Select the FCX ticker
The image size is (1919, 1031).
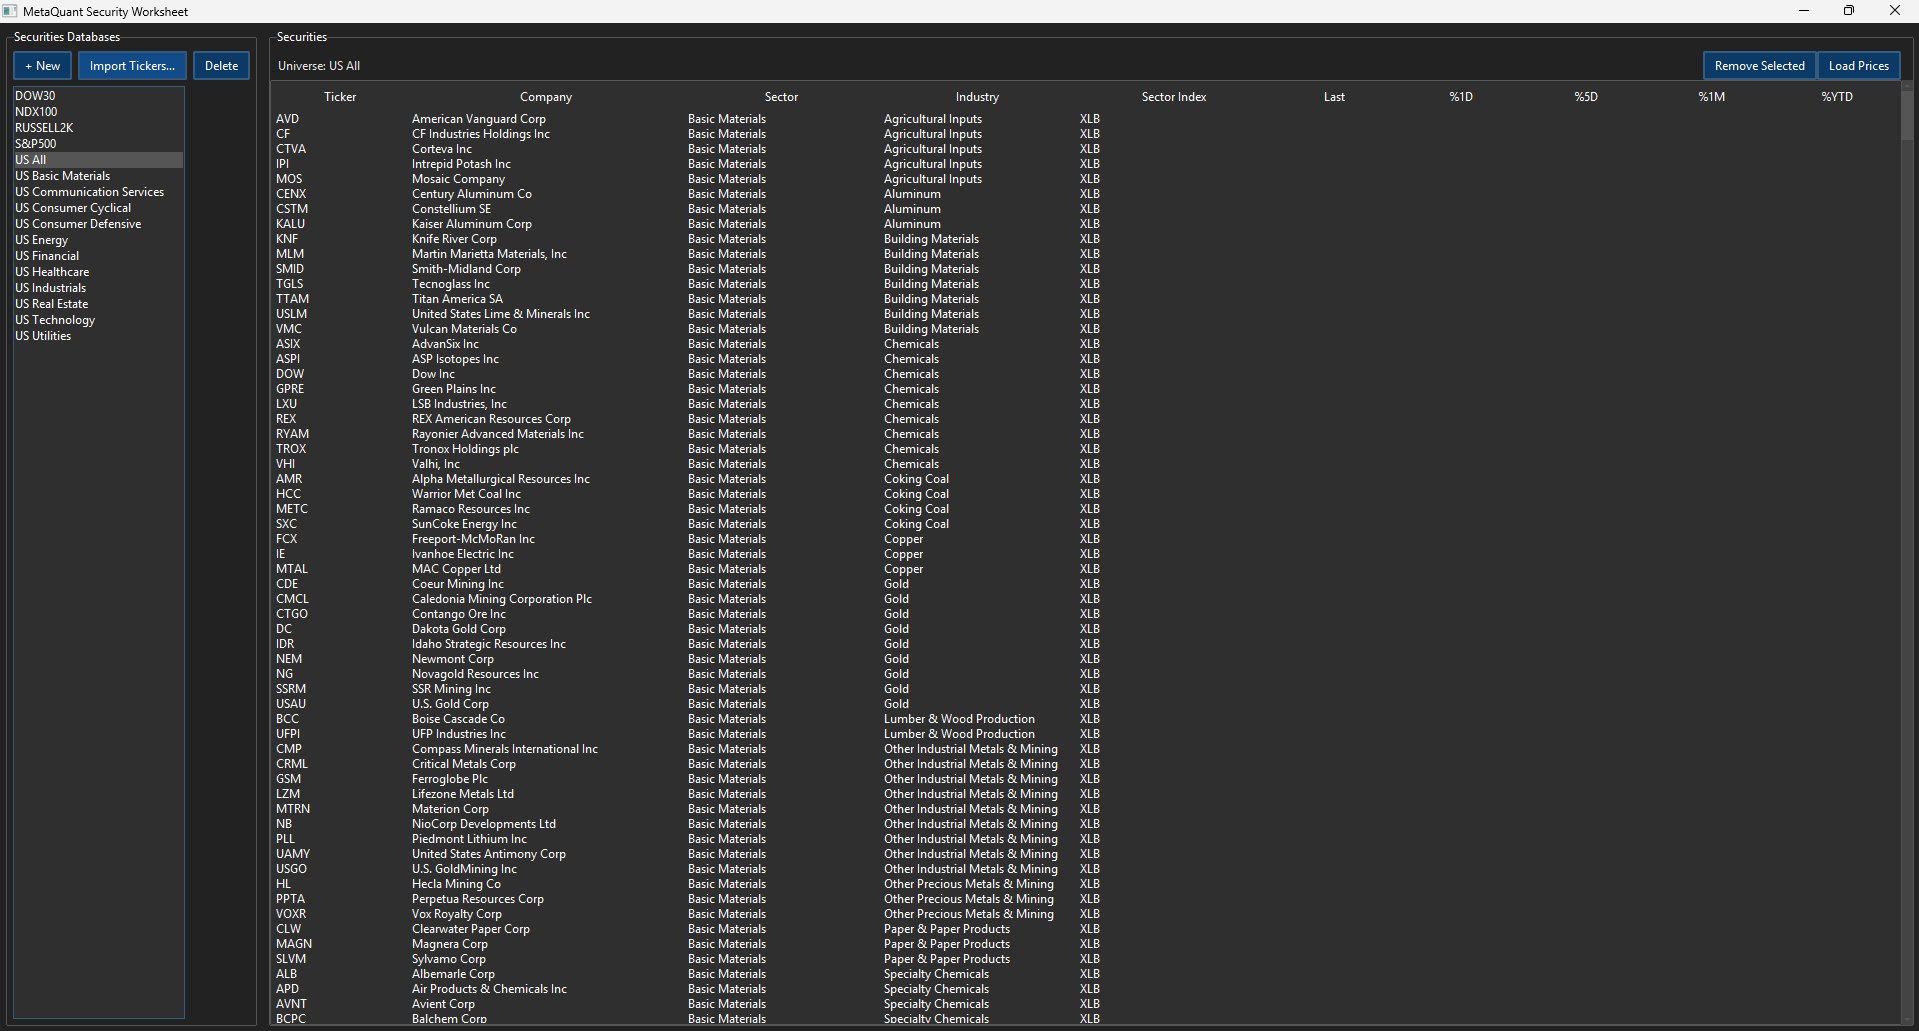pos(287,539)
